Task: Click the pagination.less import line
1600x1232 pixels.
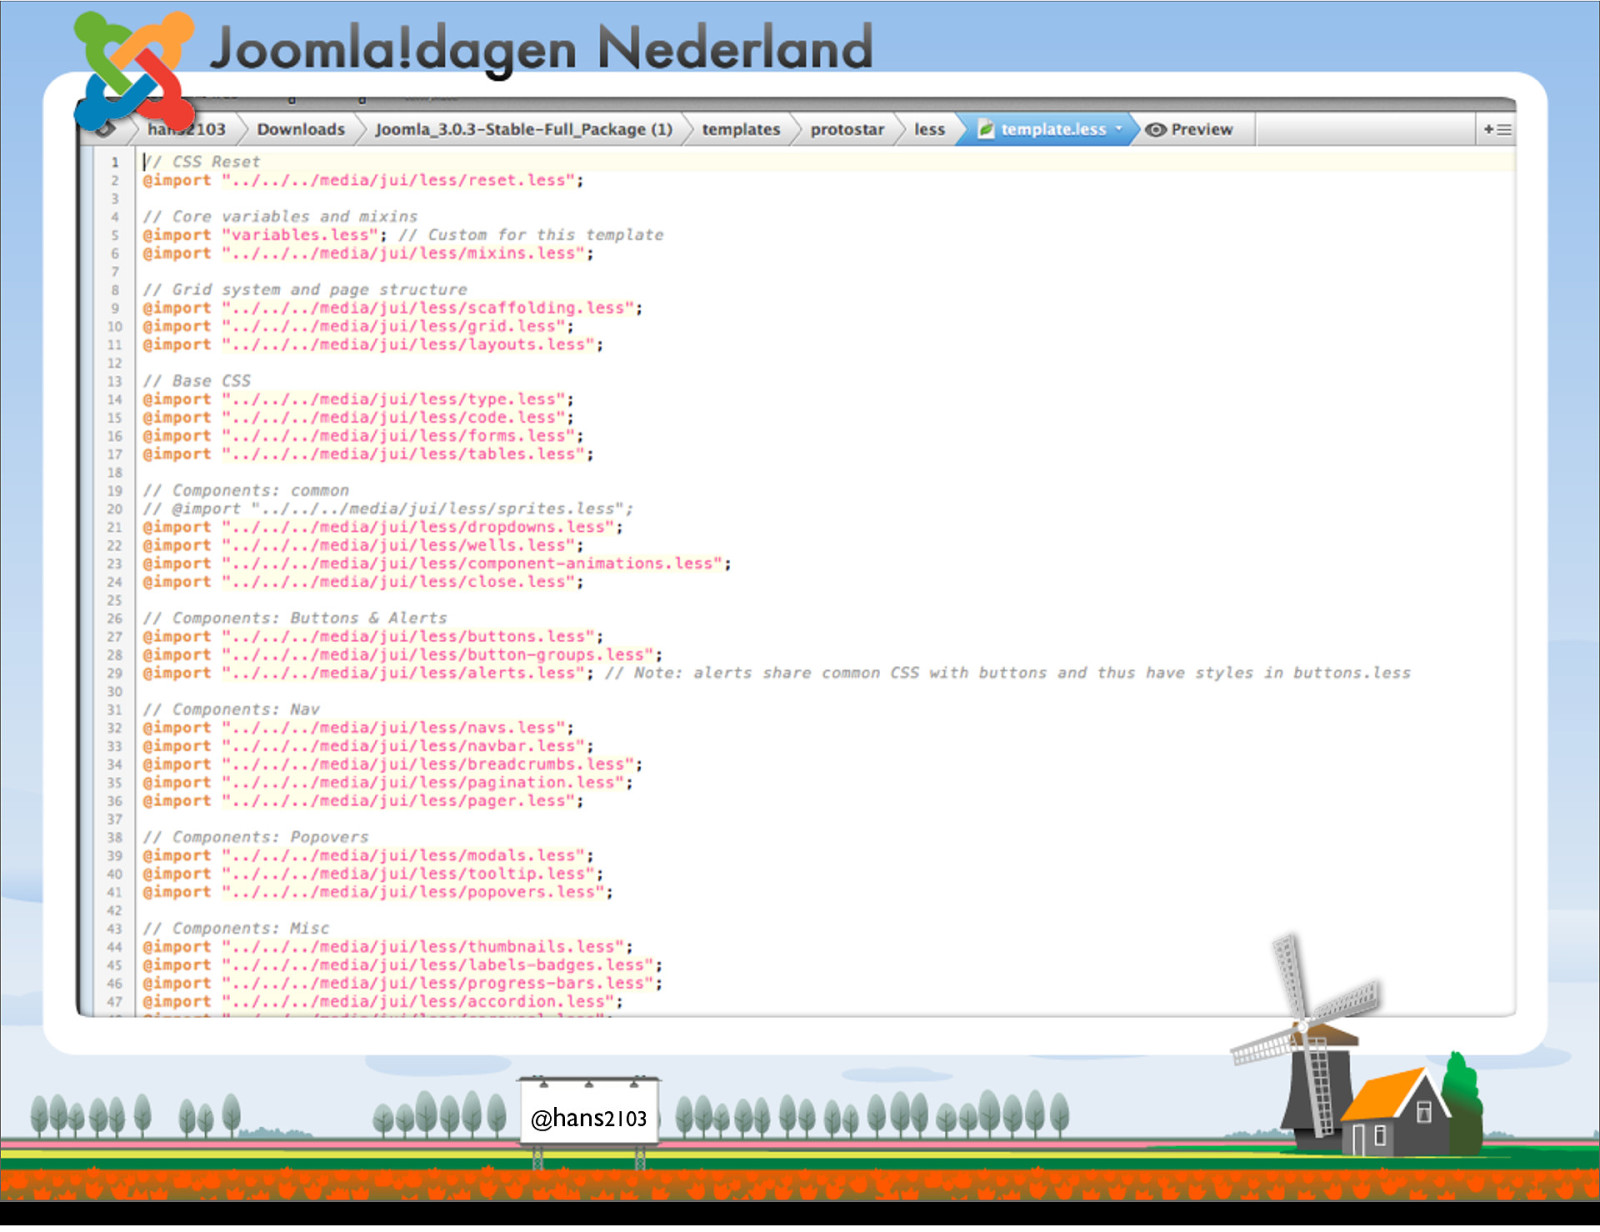Action: tap(388, 783)
